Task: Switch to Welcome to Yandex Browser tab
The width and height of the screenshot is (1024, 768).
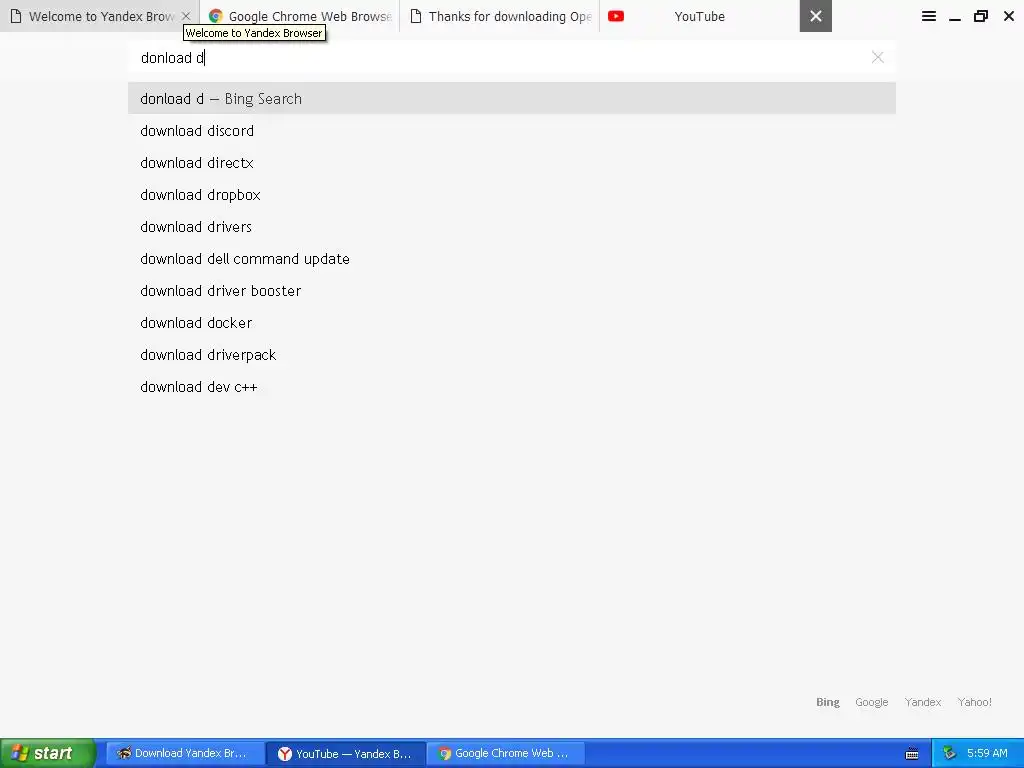Action: tap(99, 16)
